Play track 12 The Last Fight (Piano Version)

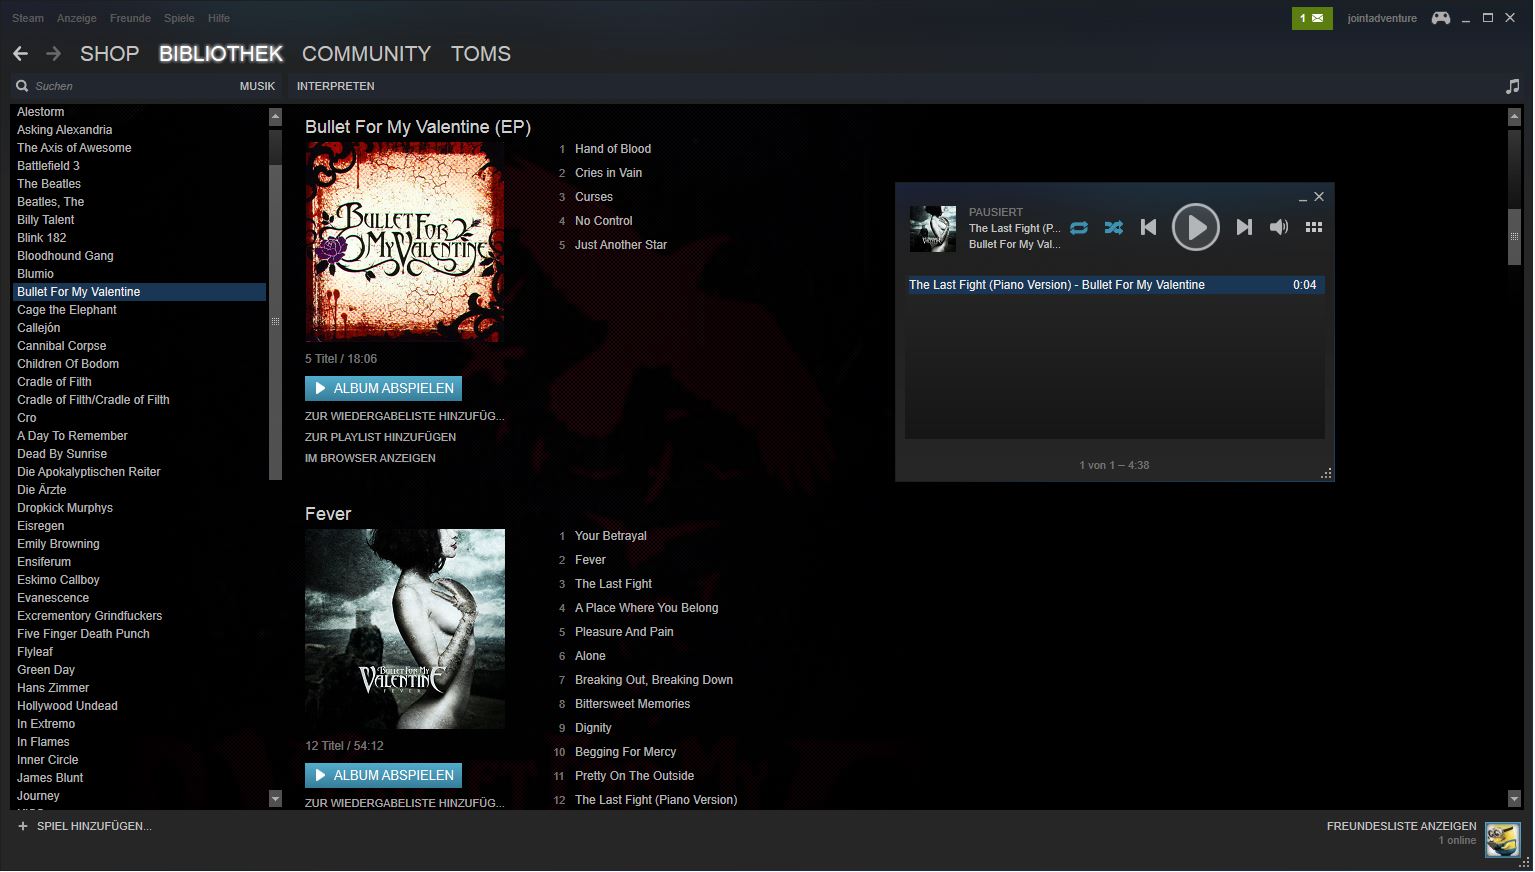656,800
